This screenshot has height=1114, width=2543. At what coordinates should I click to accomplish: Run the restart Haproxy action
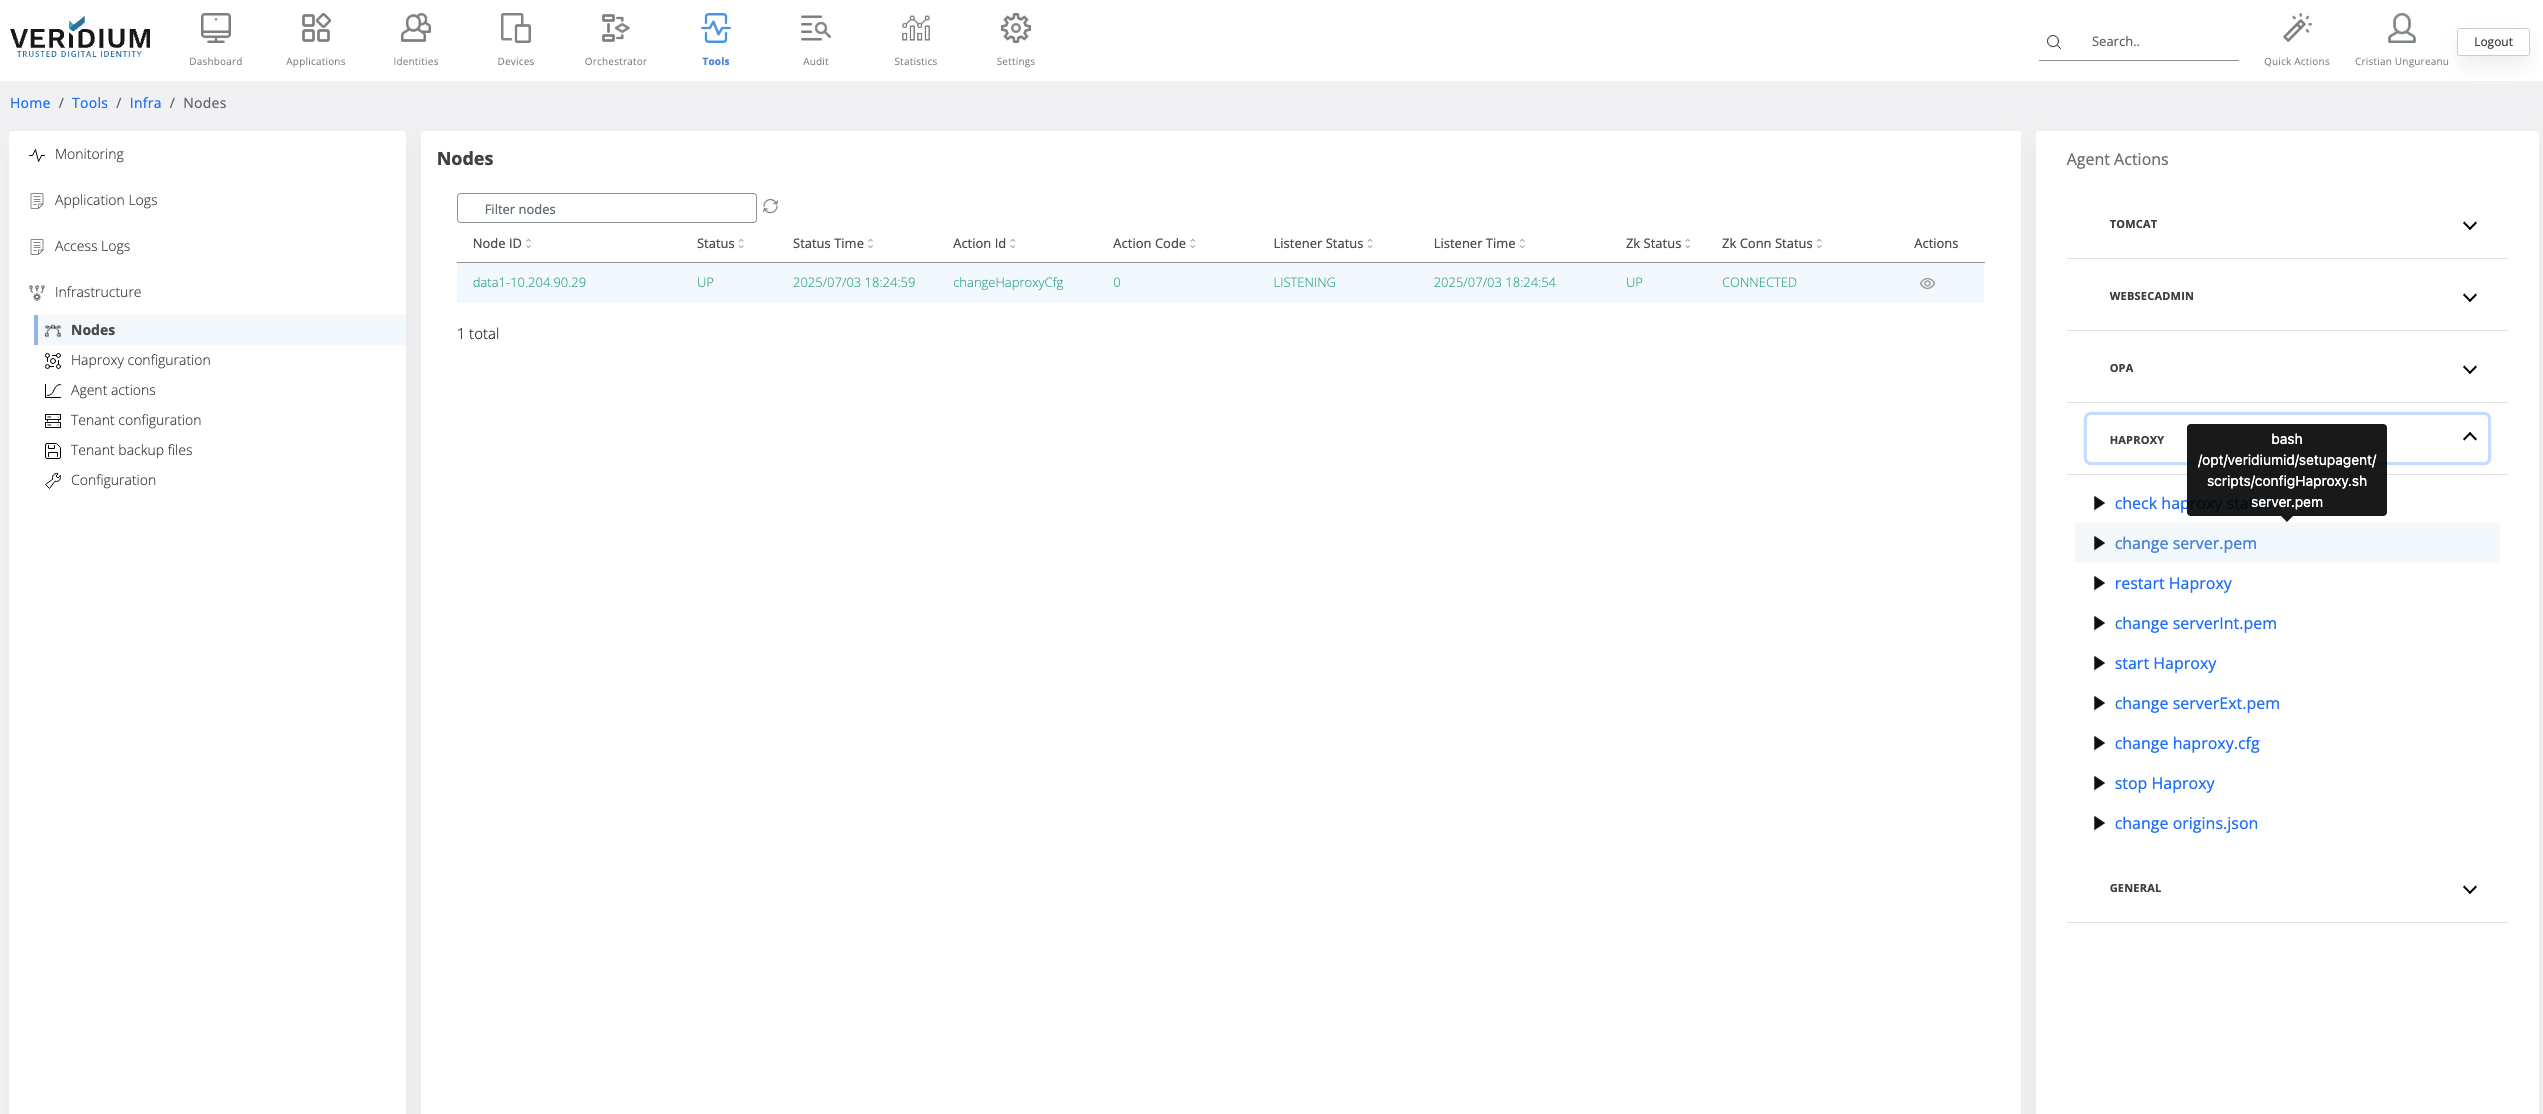point(2172,583)
